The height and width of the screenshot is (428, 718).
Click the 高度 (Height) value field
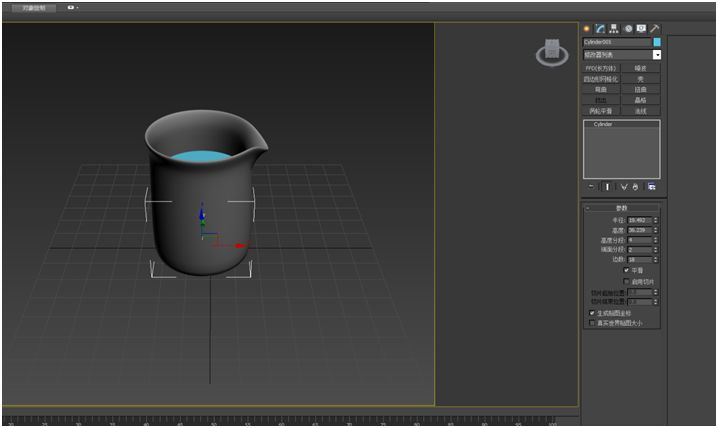click(639, 230)
